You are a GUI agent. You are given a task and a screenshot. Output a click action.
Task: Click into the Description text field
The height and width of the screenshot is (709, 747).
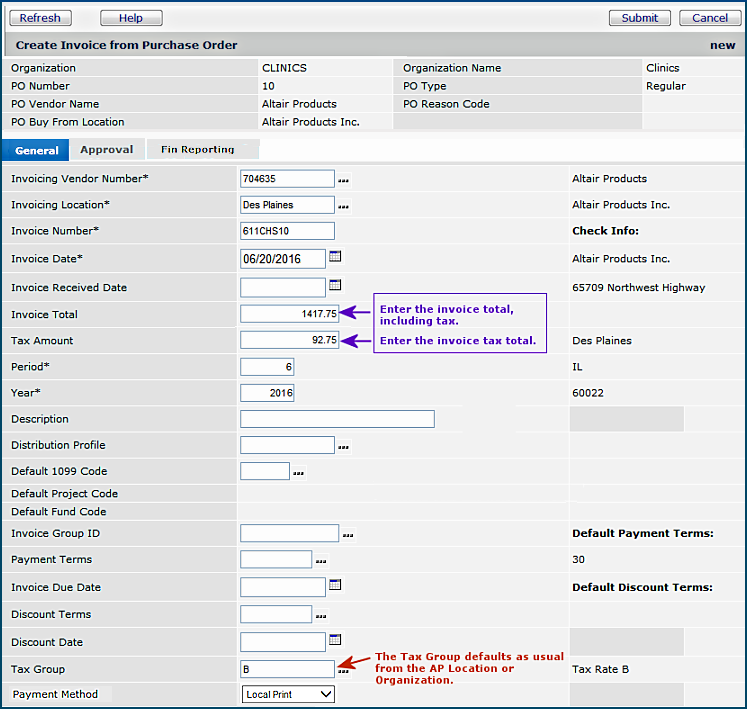337,419
